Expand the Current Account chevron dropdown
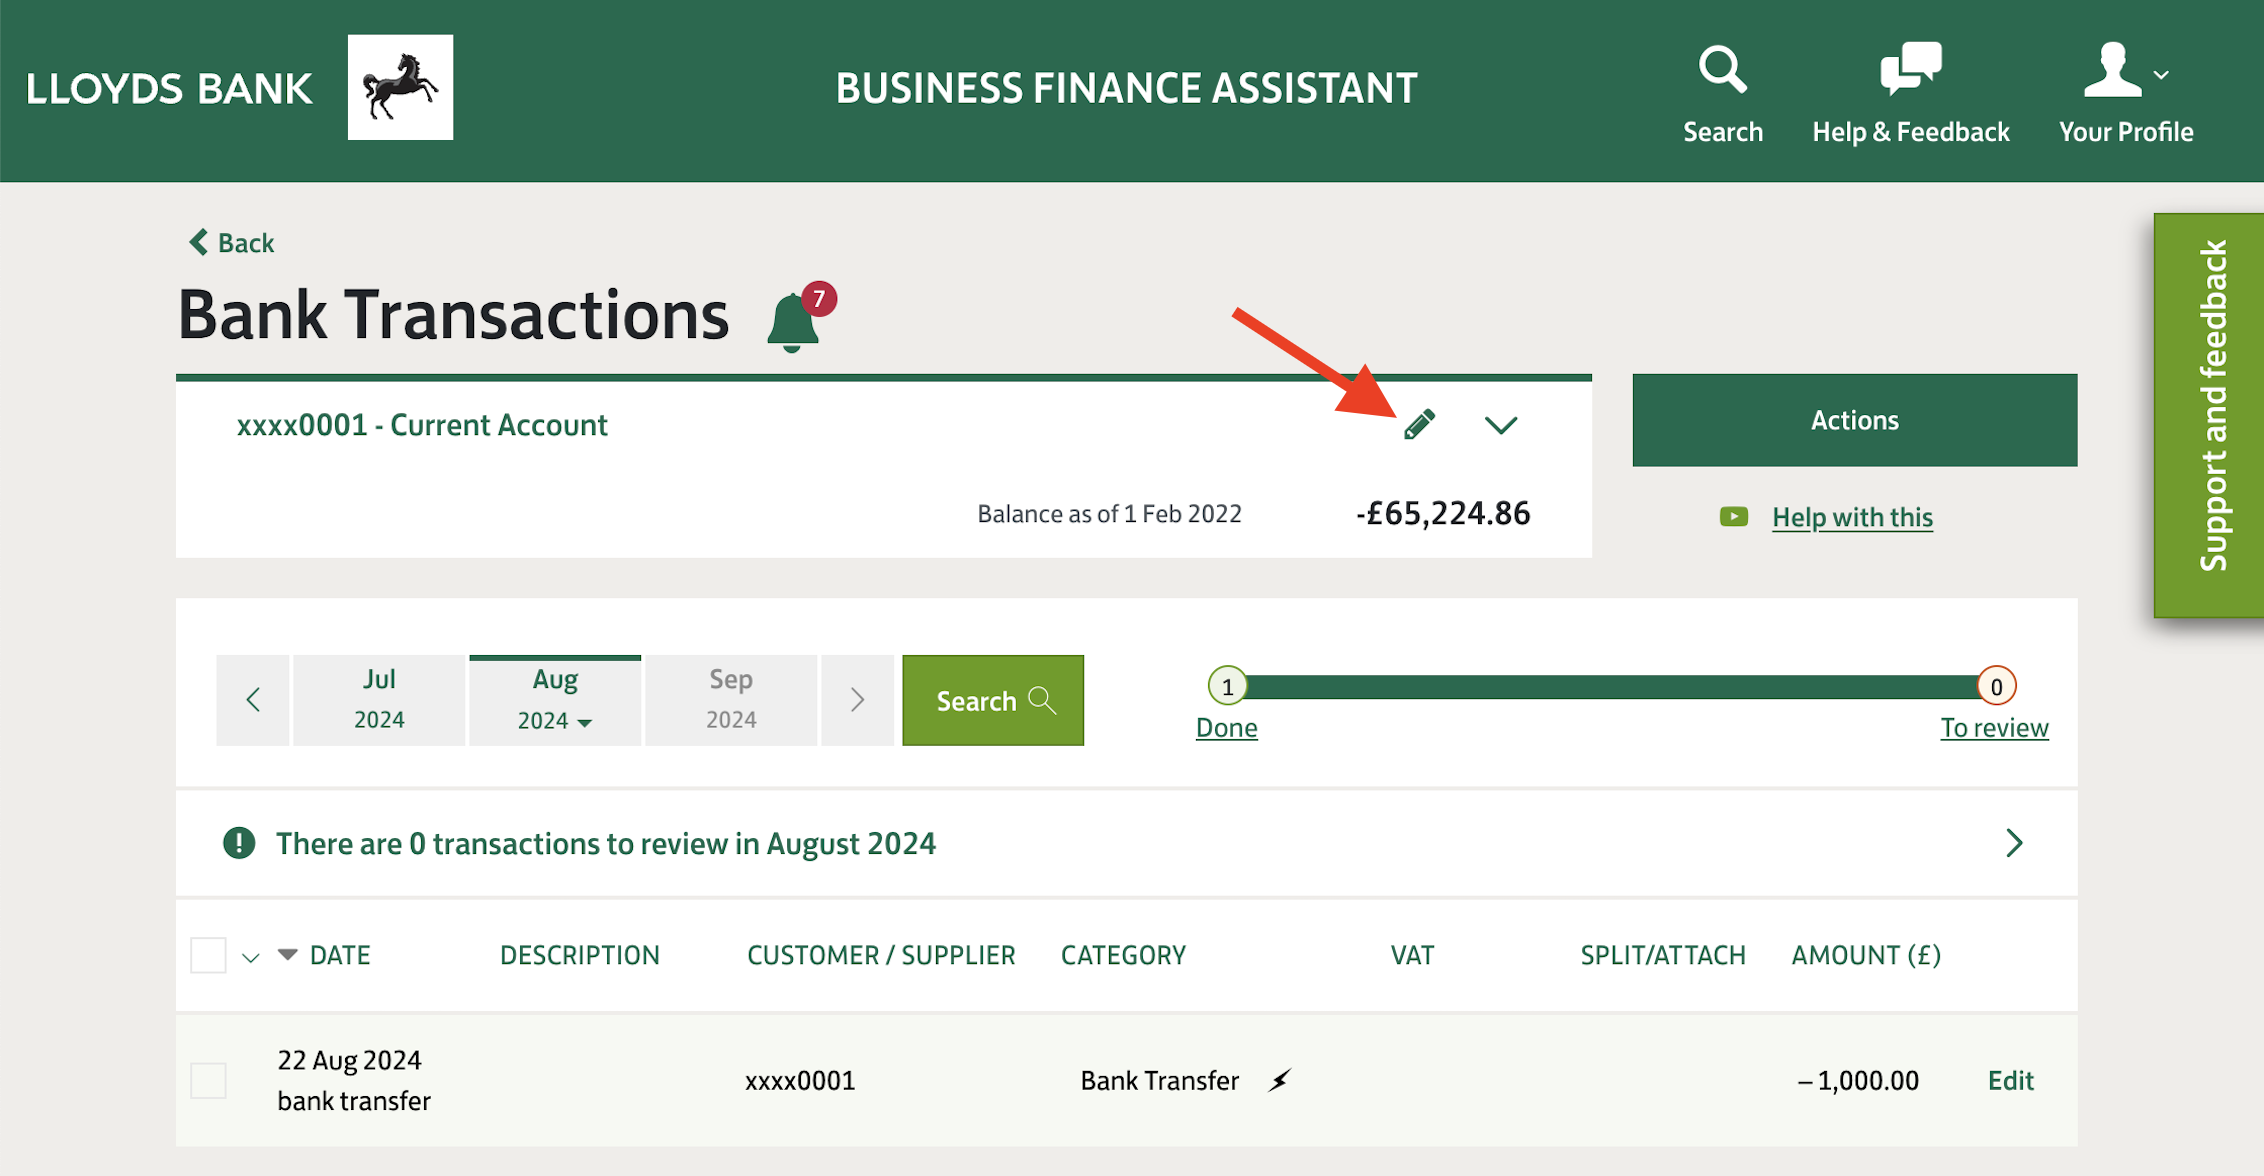Screen dimensions: 2264x1176 [x=1500, y=425]
